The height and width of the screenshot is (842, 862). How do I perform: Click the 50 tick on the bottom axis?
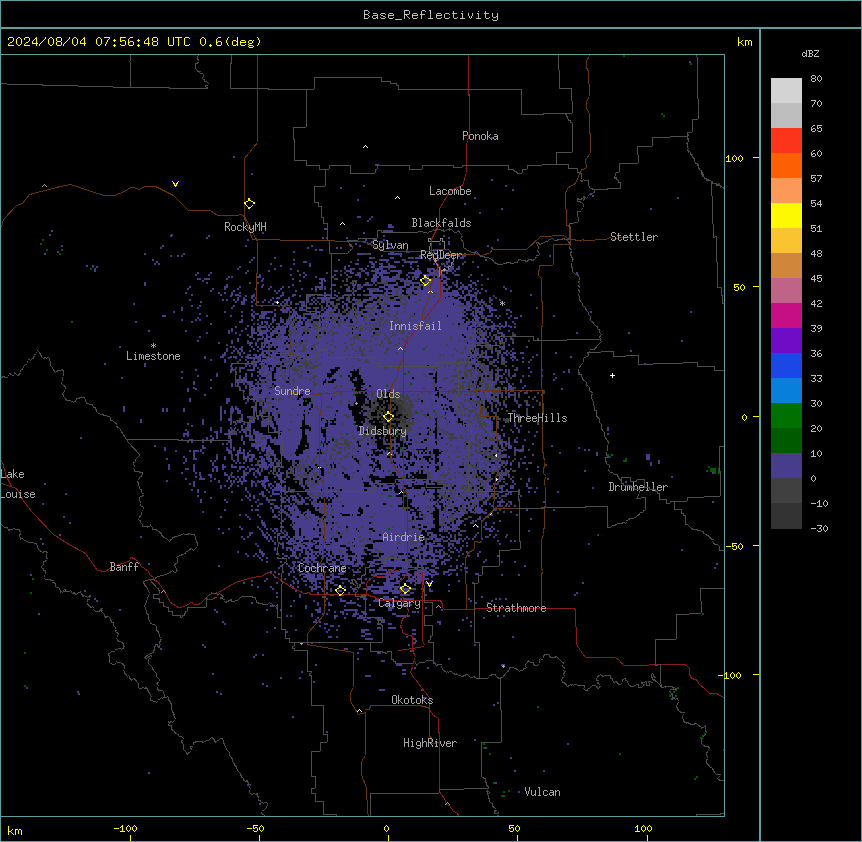(x=513, y=828)
